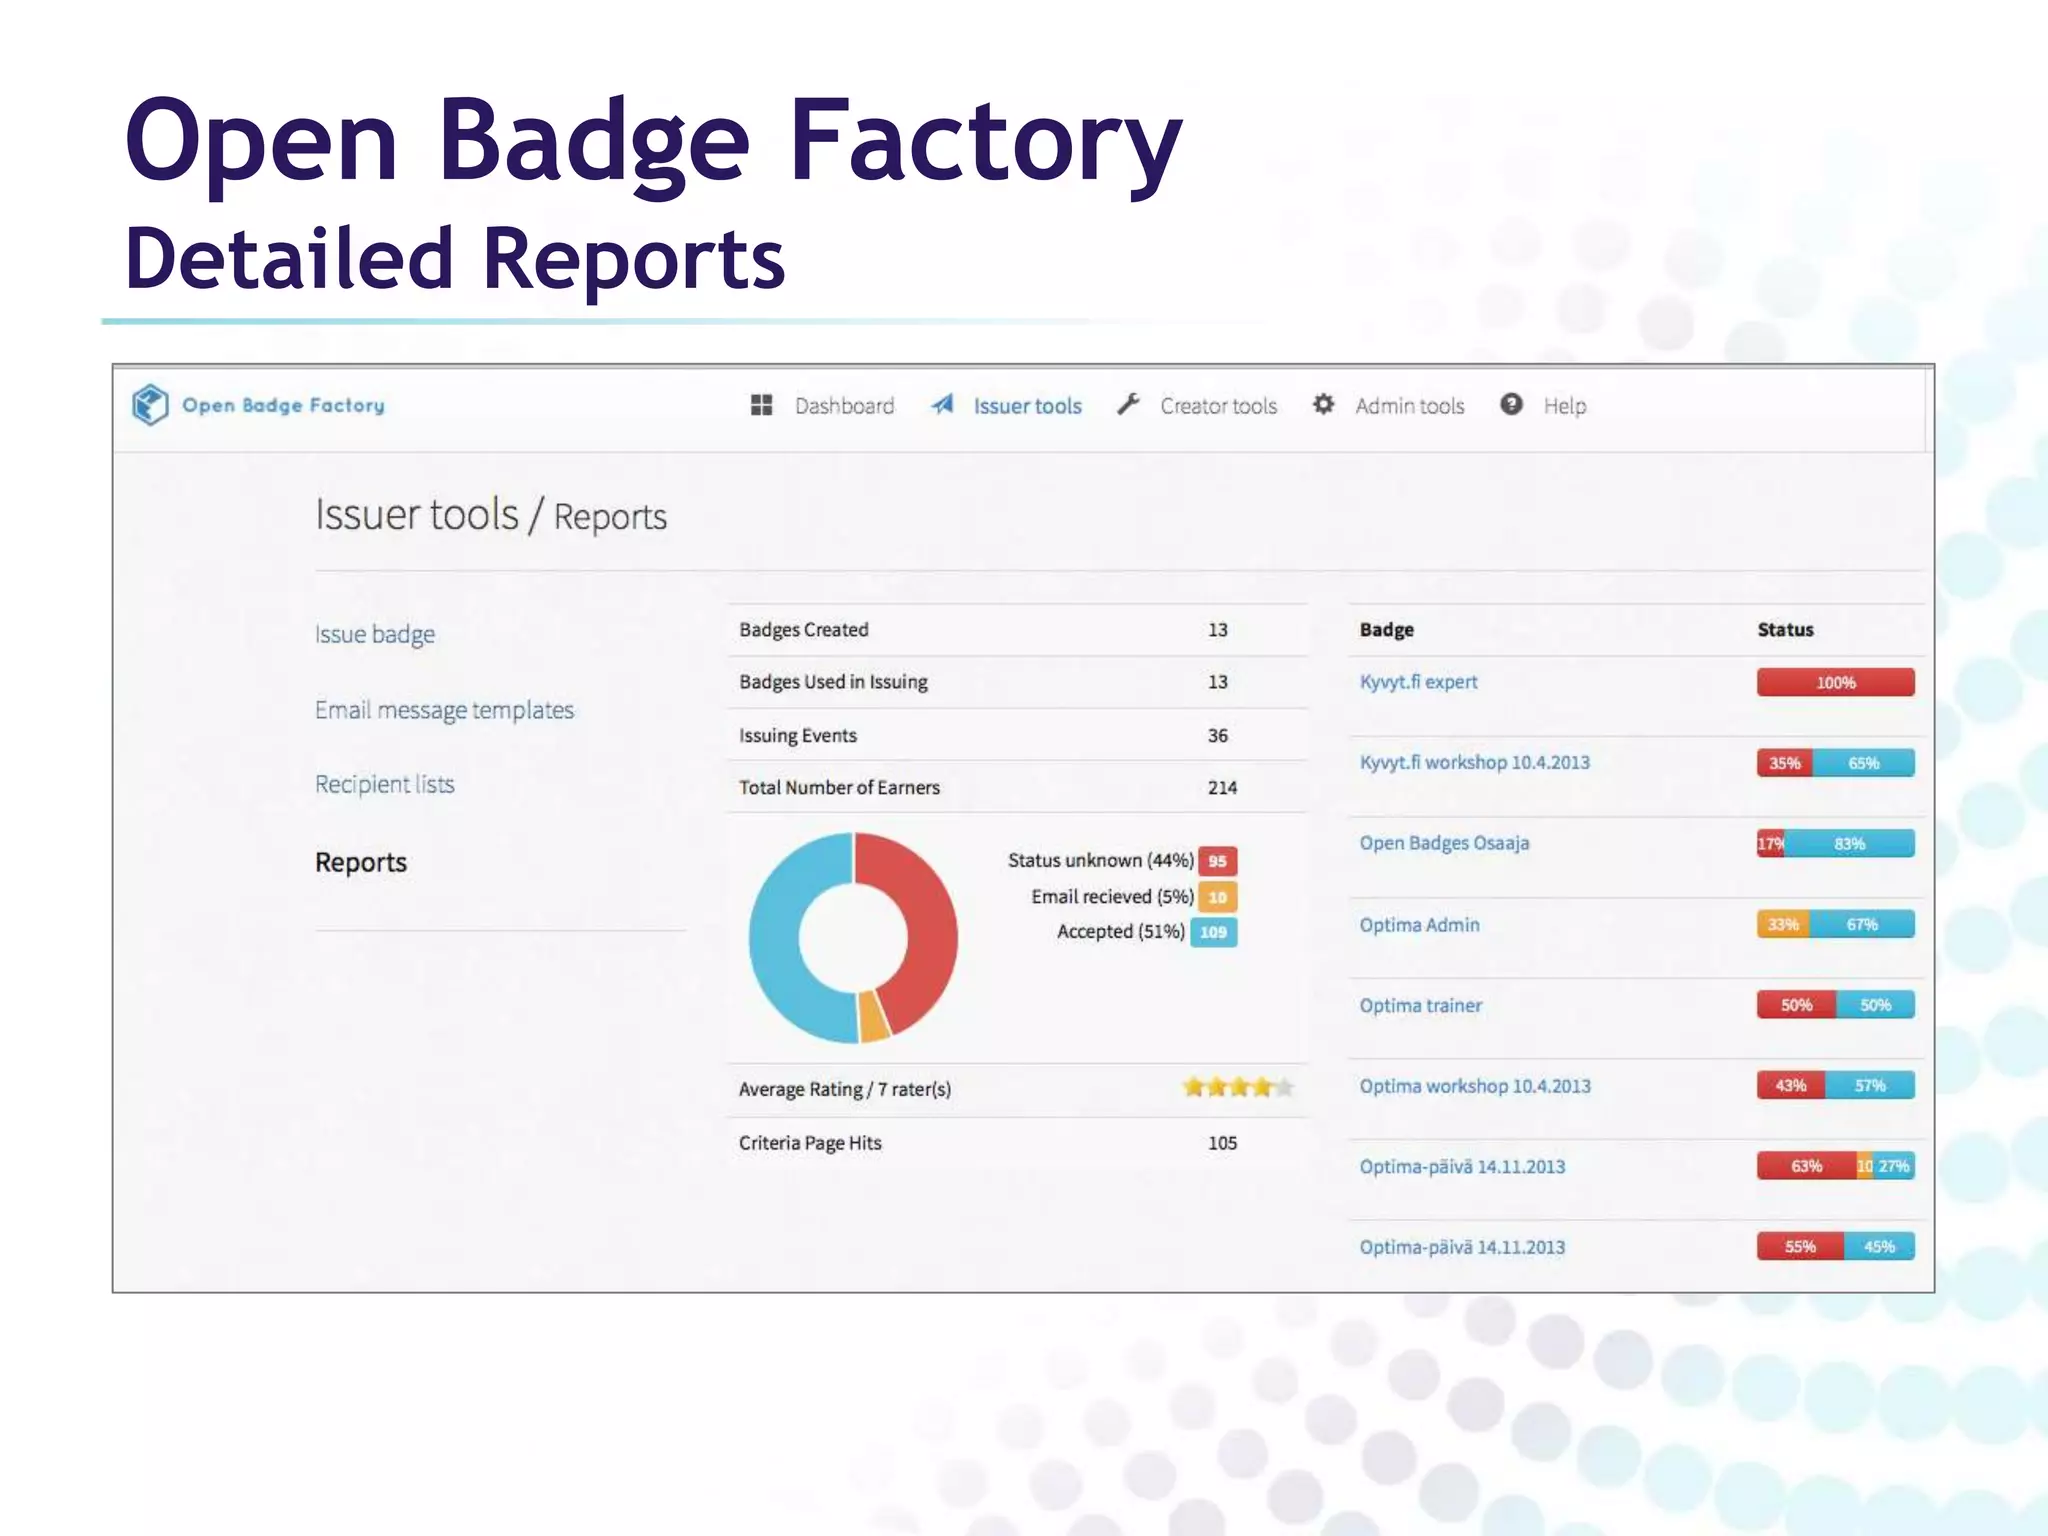Select Reports in the sidebar
The image size is (2048, 1536).
click(x=361, y=863)
